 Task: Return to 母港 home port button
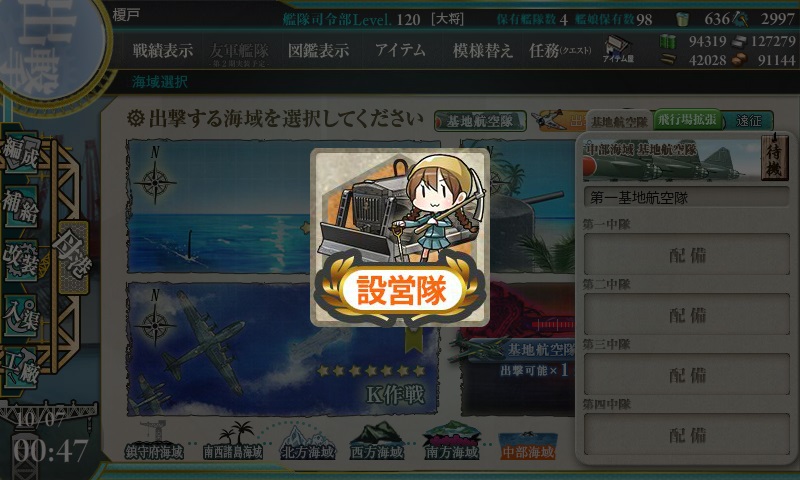pyautogui.click(x=74, y=257)
